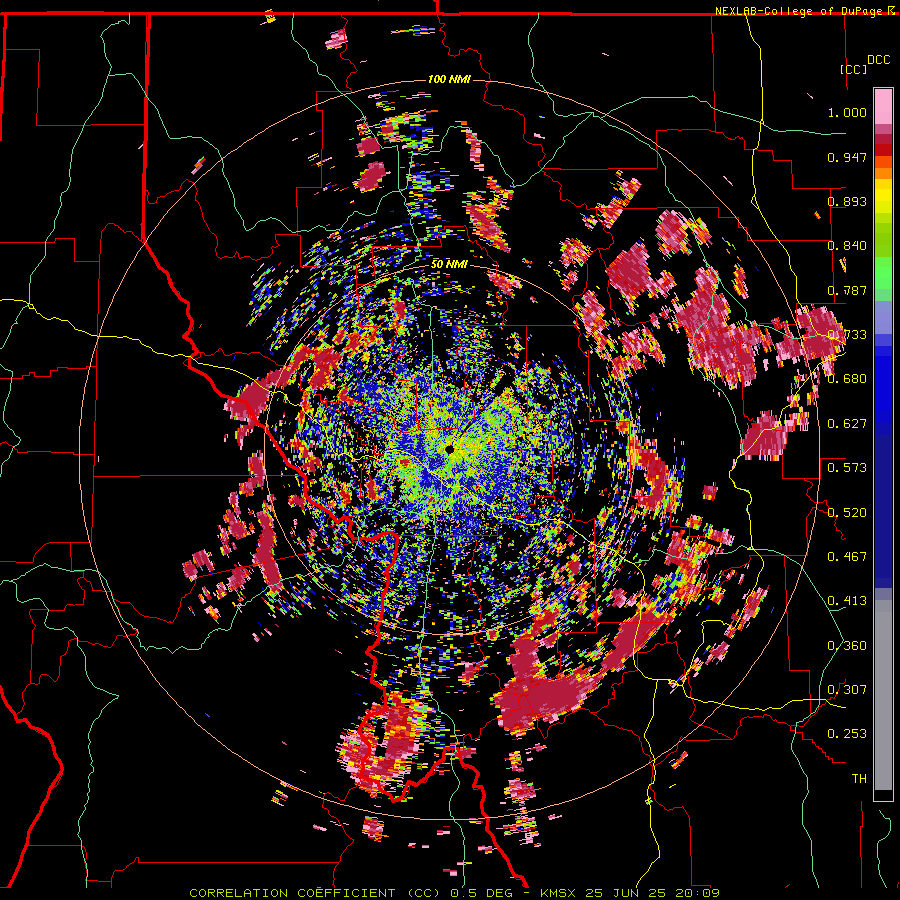This screenshot has height=900, width=900.
Task: Select the 0.253 scale value
Action: click(x=847, y=734)
